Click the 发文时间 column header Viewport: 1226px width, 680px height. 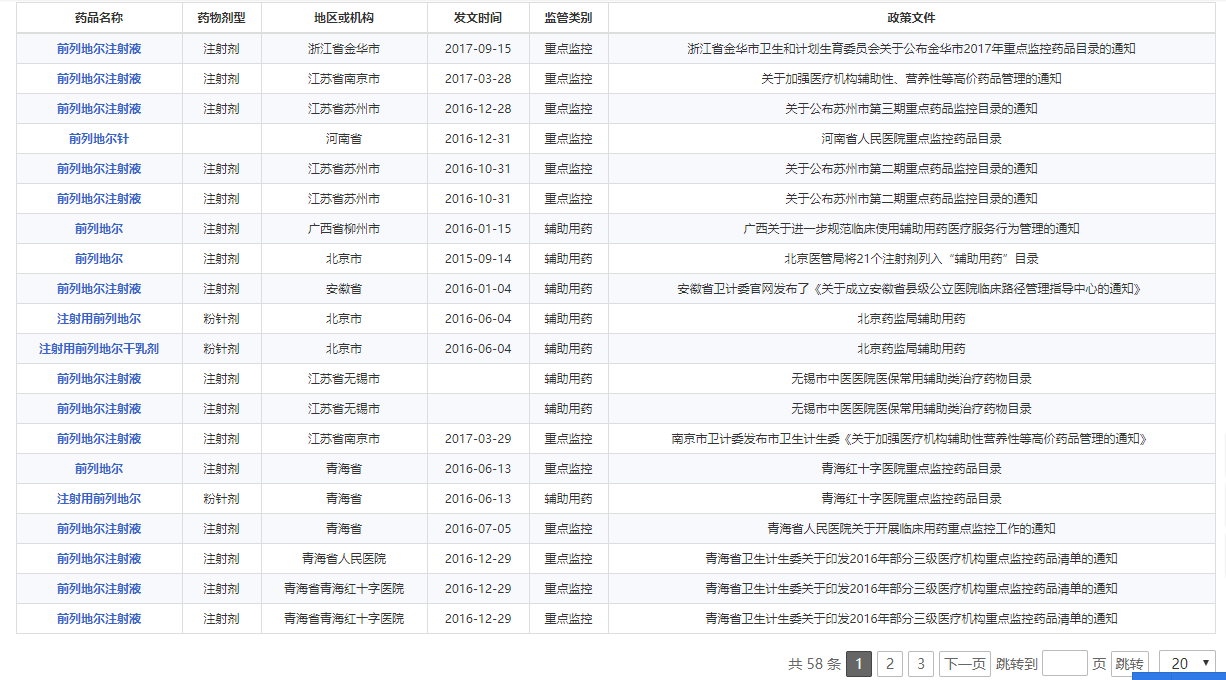pyautogui.click(x=478, y=19)
